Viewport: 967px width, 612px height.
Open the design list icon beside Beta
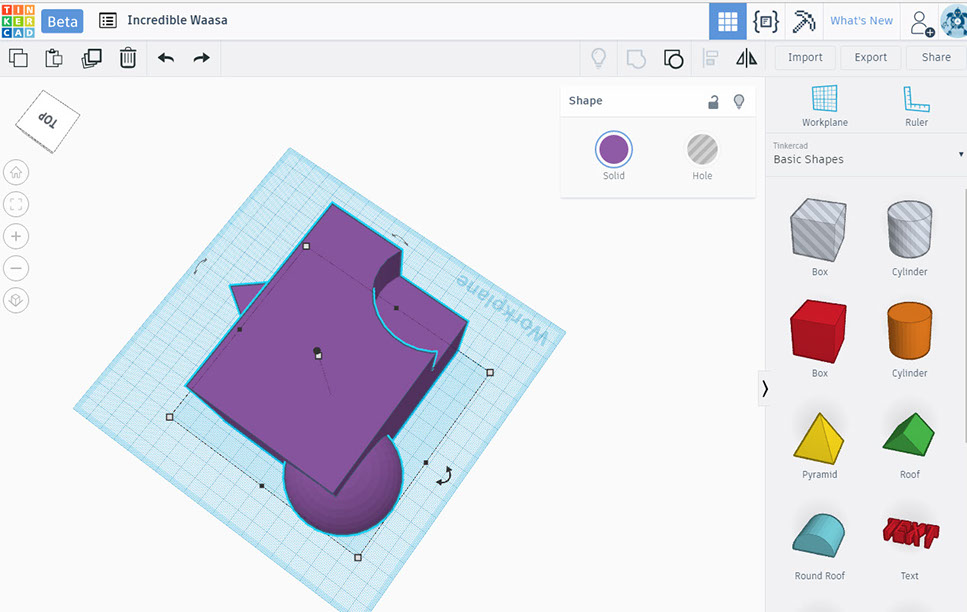click(108, 20)
